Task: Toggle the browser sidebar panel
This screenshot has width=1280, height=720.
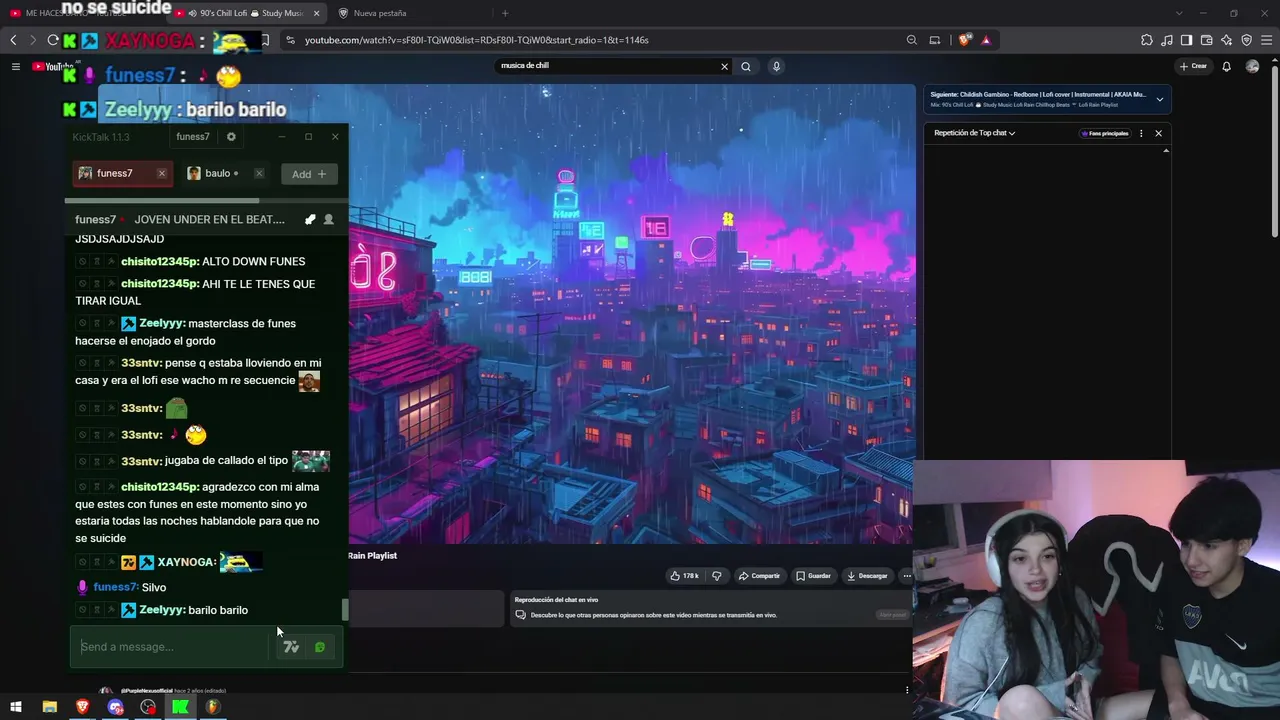Action: pos(1186,40)
